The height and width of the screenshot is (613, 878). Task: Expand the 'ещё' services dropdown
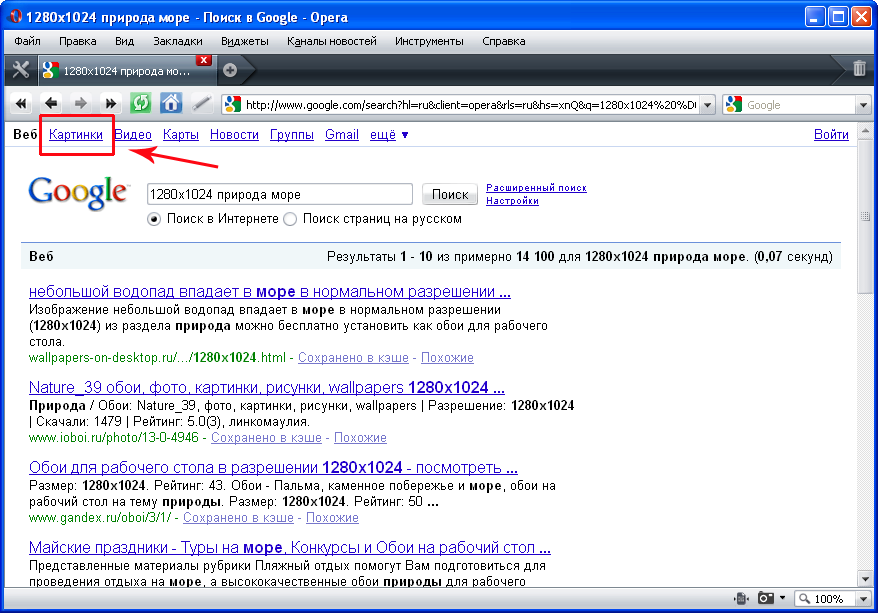pyautogui.click(x=389, y=135)
